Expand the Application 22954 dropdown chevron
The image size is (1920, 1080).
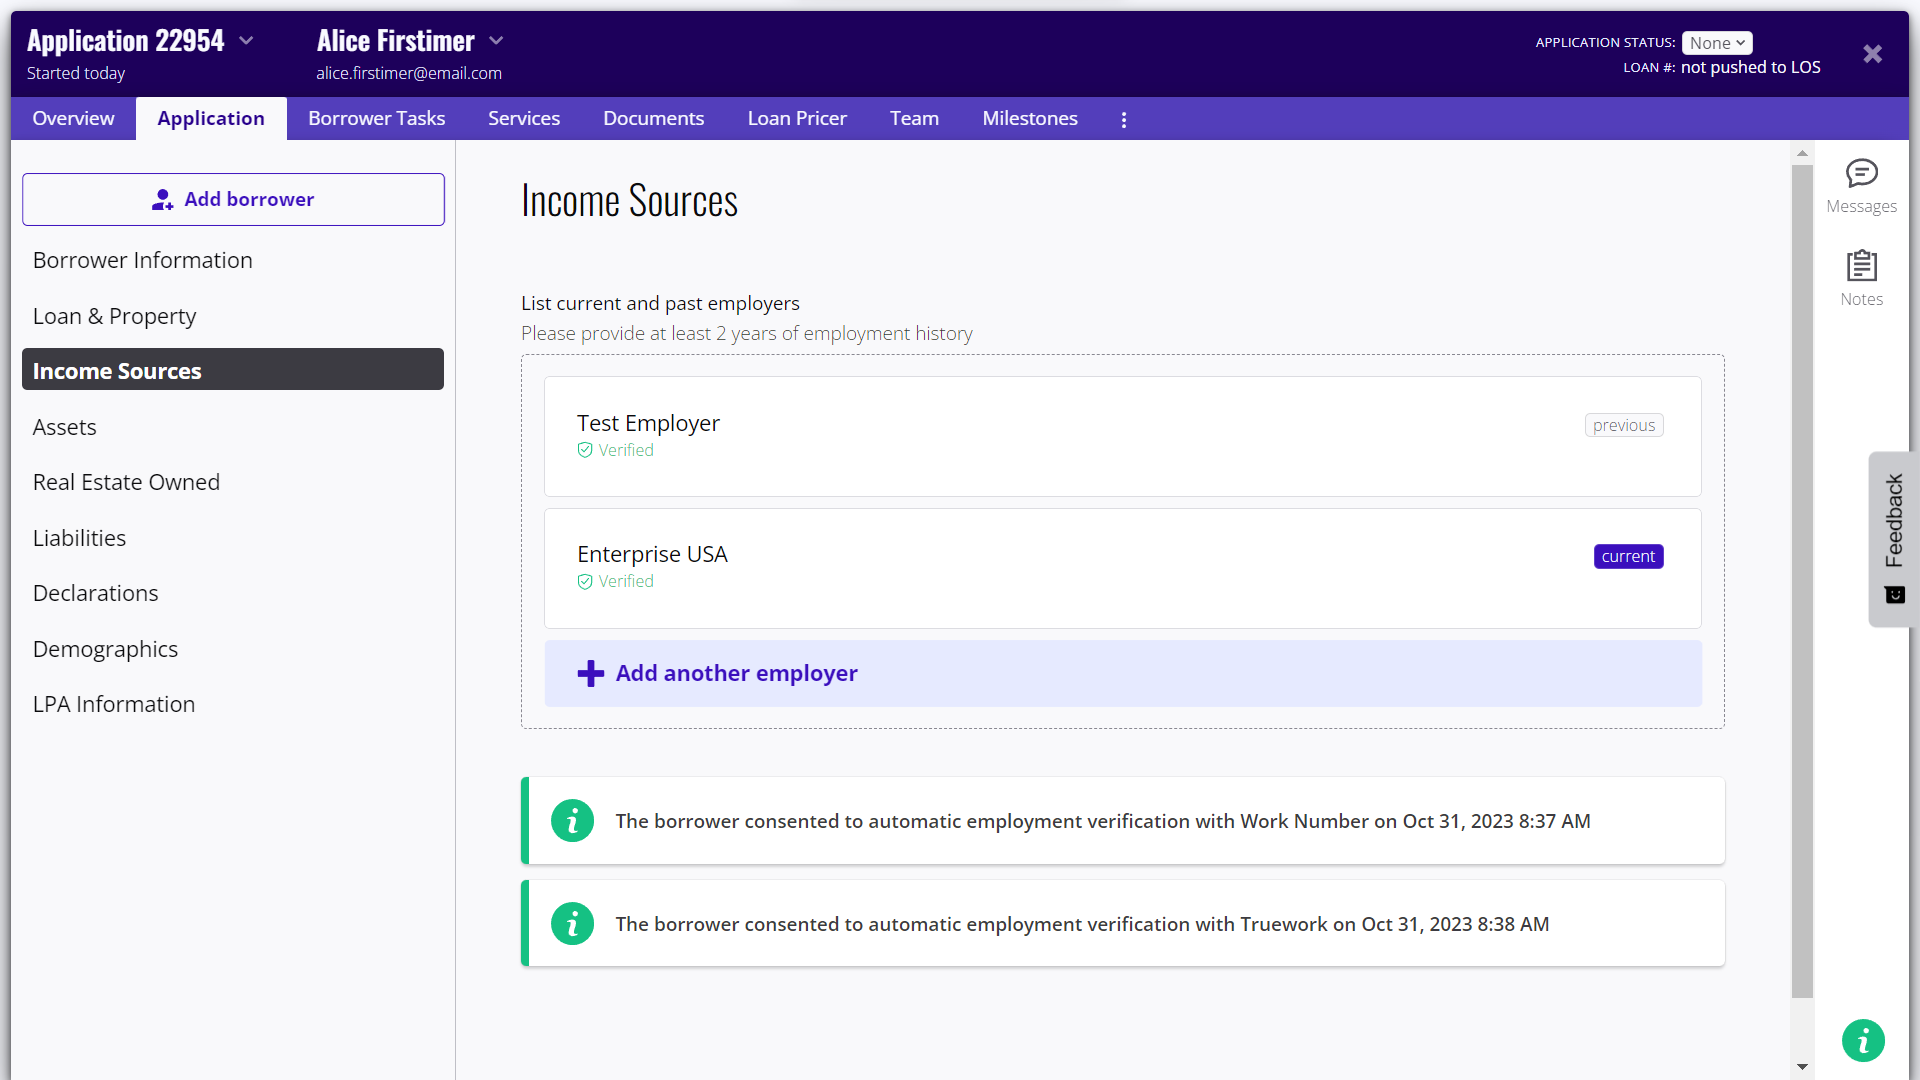(247, 41)
